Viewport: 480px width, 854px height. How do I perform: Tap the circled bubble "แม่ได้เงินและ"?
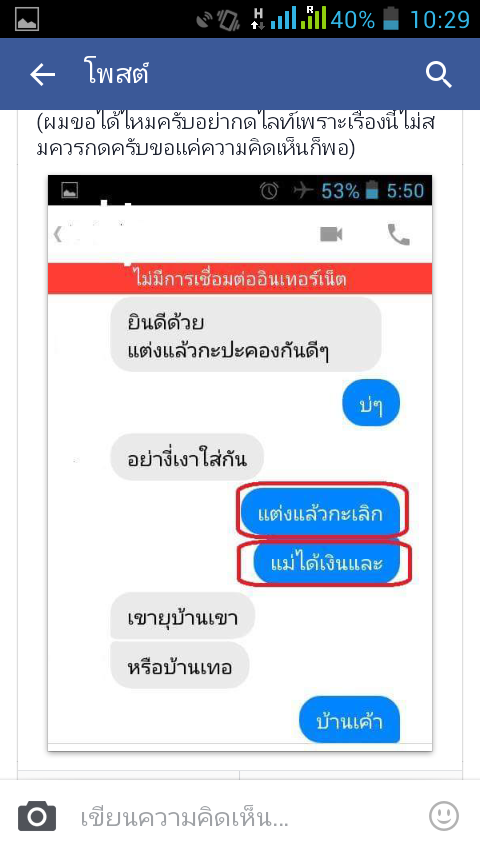[326, 563]
